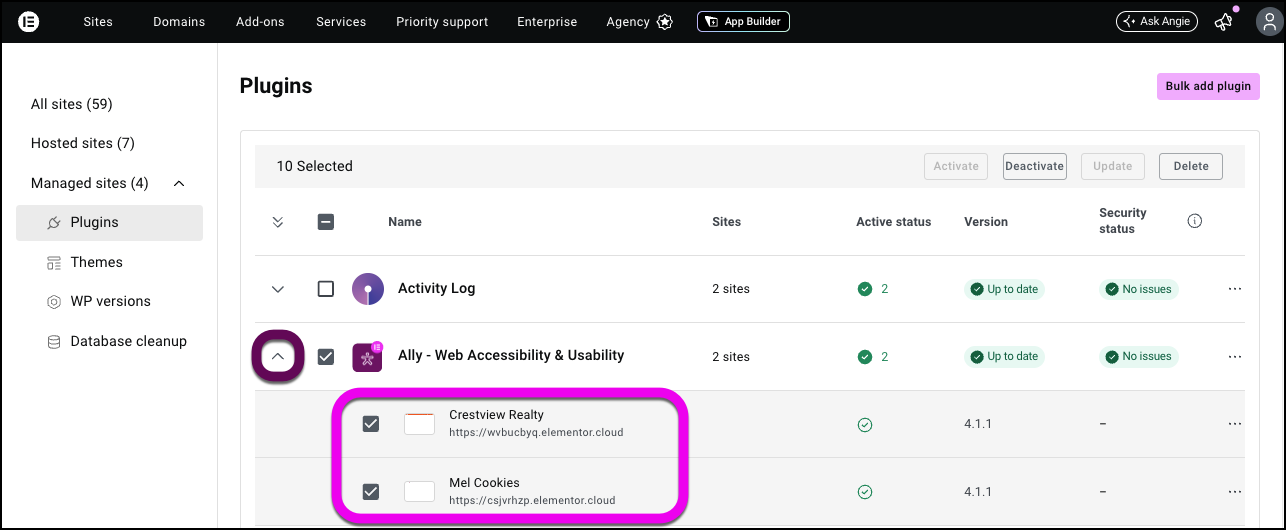The height and width of the screenshot is (530, 1286).
Task: Select Hosted sites (7) in sidebar
Action: [x=83, y=143]
